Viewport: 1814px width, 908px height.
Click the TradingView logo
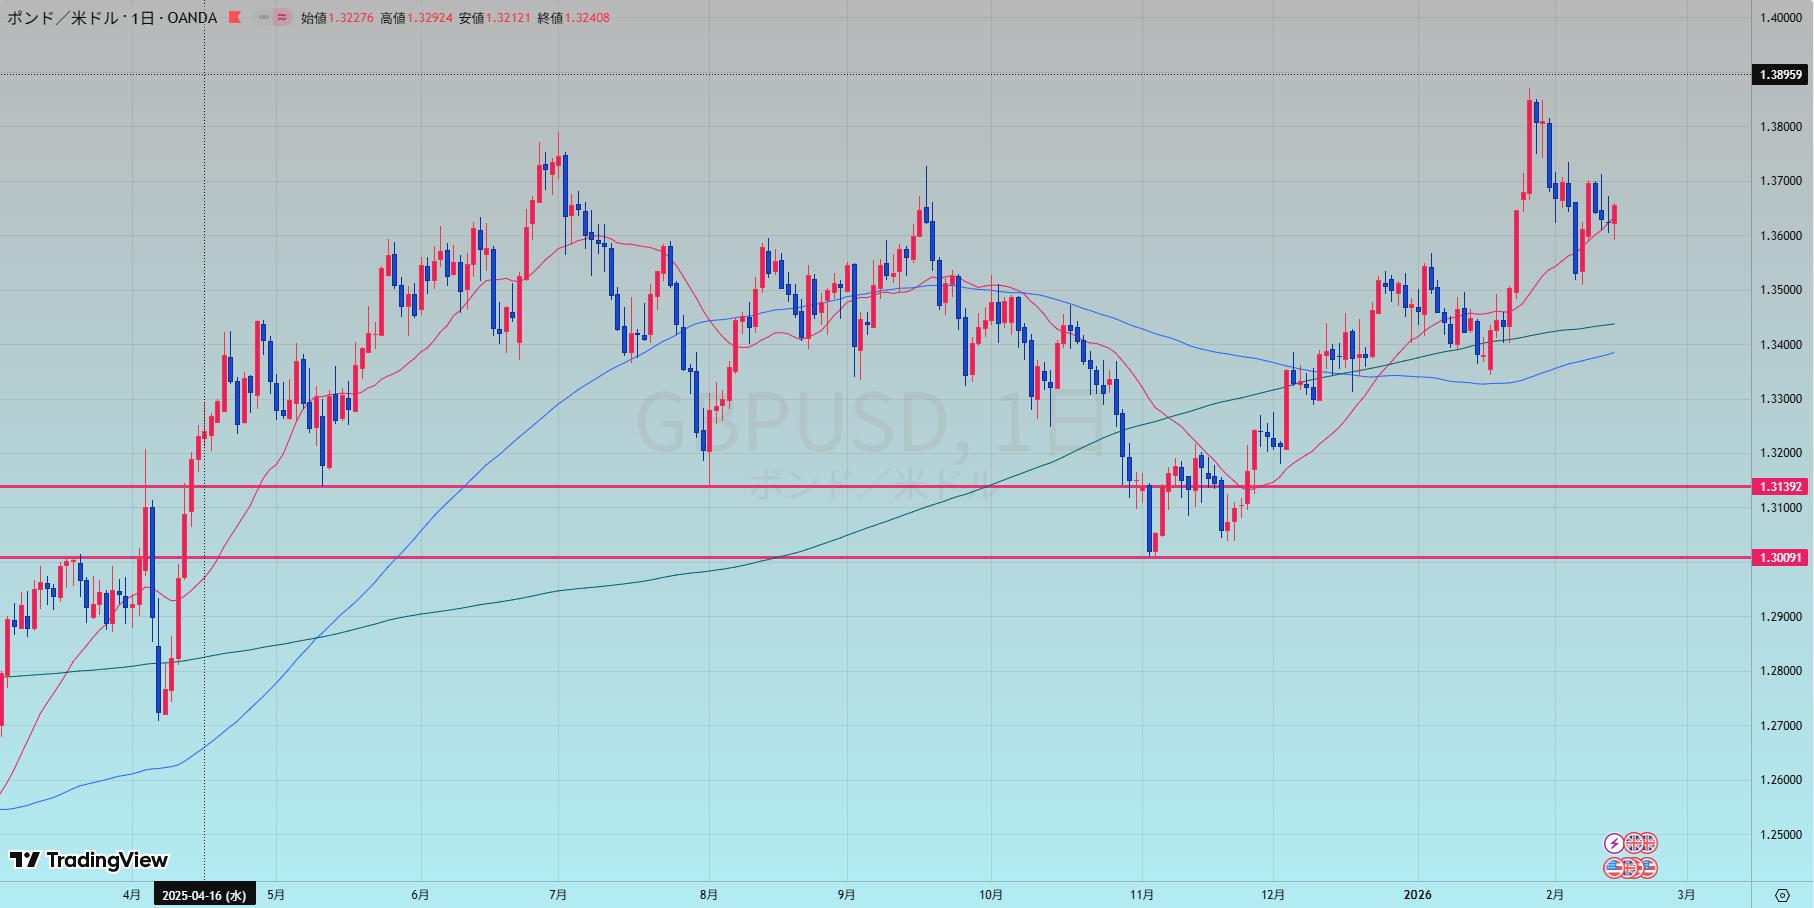coord(89,860)
